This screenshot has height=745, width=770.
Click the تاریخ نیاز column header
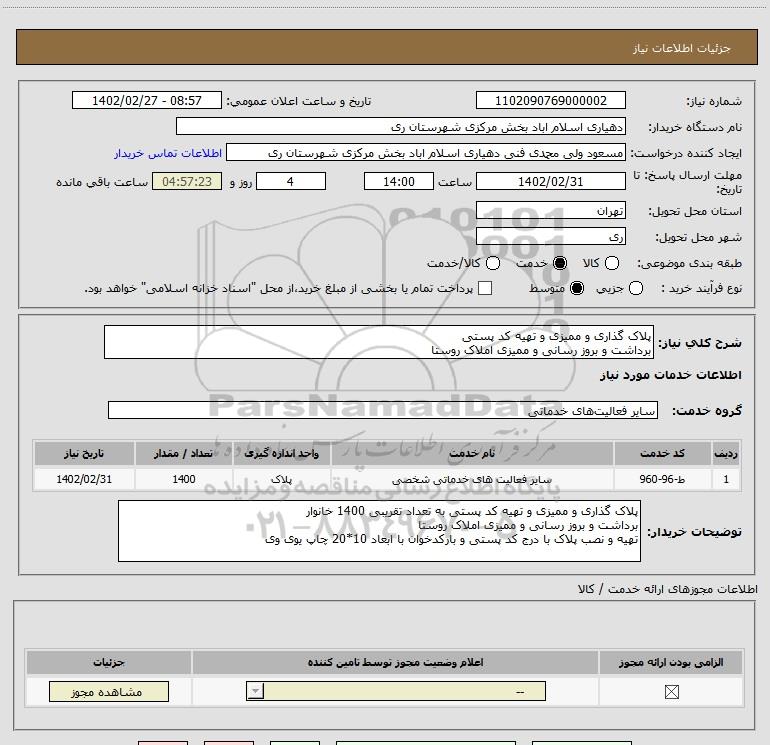coord(84,453)
